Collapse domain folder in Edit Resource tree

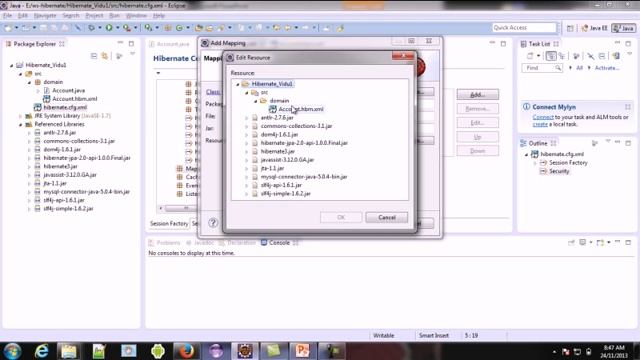coord(256,101)
